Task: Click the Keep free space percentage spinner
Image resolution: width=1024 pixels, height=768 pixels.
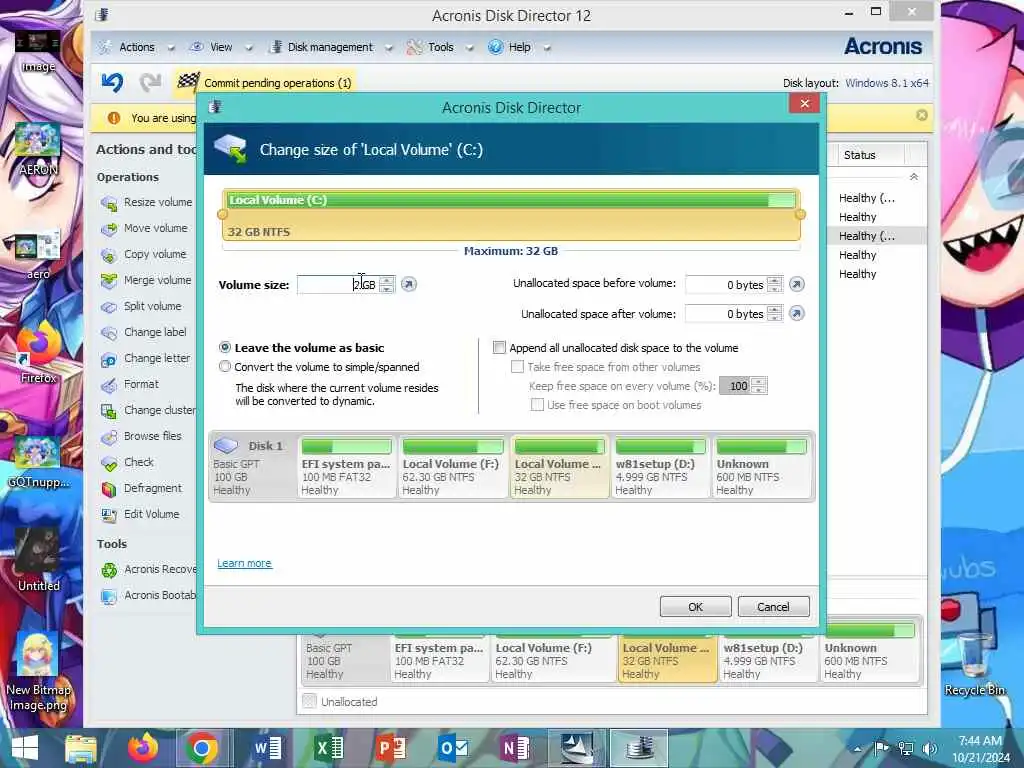Action: (759, 385)
